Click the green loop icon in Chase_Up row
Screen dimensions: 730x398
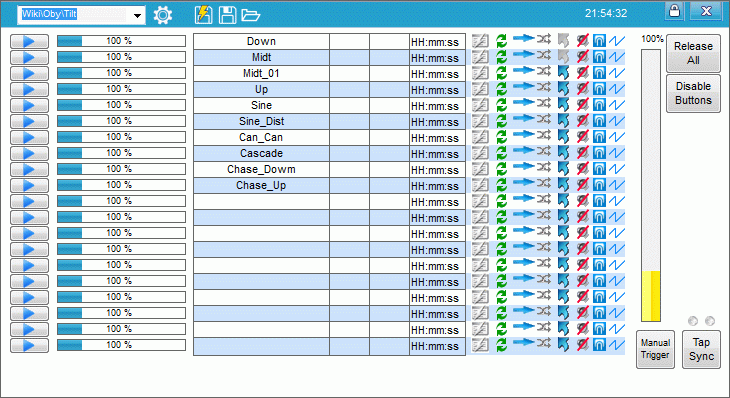click(501, 185)
